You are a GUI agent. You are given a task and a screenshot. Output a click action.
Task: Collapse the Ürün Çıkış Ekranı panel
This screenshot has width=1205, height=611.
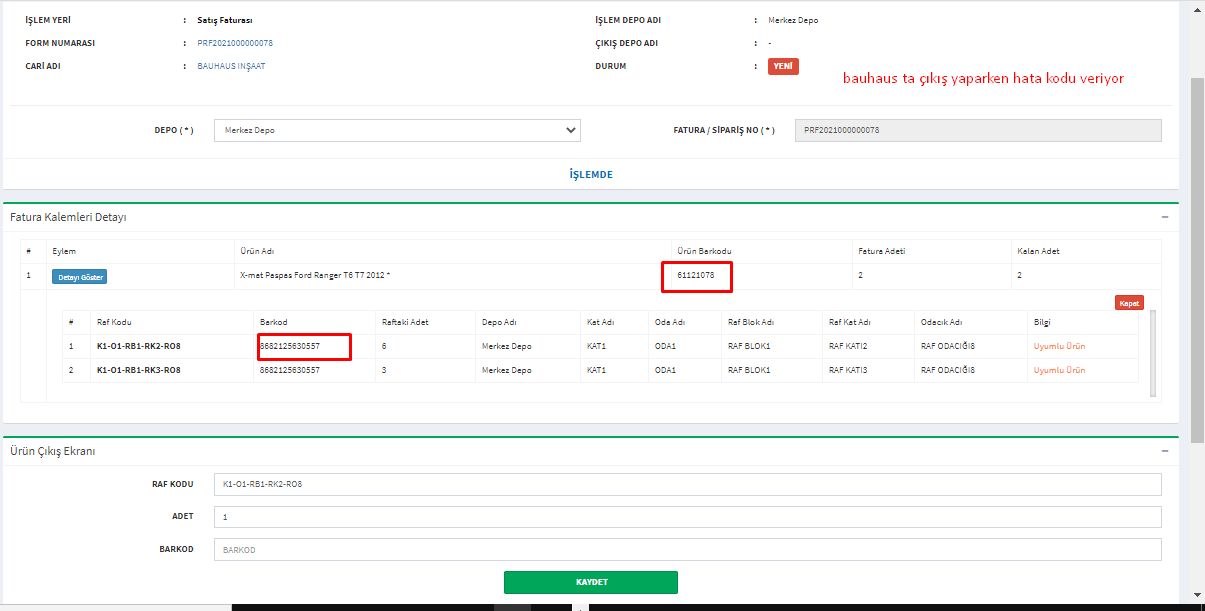pyautogui.click(x=1164, y=451)
